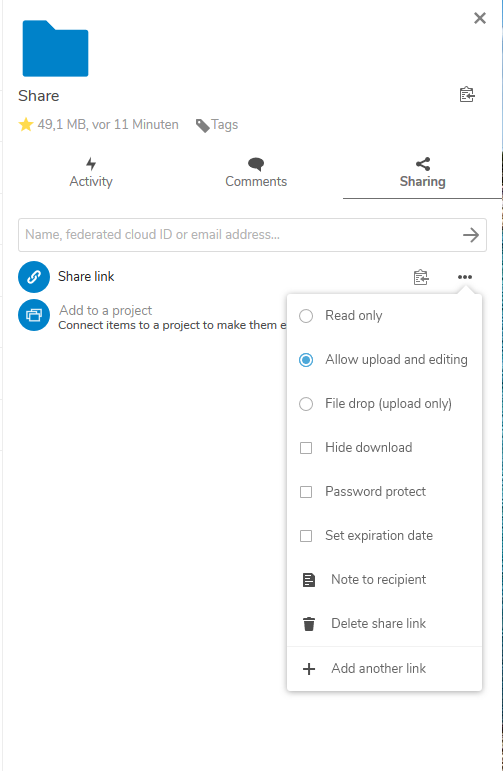Click the clipboard icon beside the Share title
The height and width of the screenshot is (771, 503).
pos(467,94)
